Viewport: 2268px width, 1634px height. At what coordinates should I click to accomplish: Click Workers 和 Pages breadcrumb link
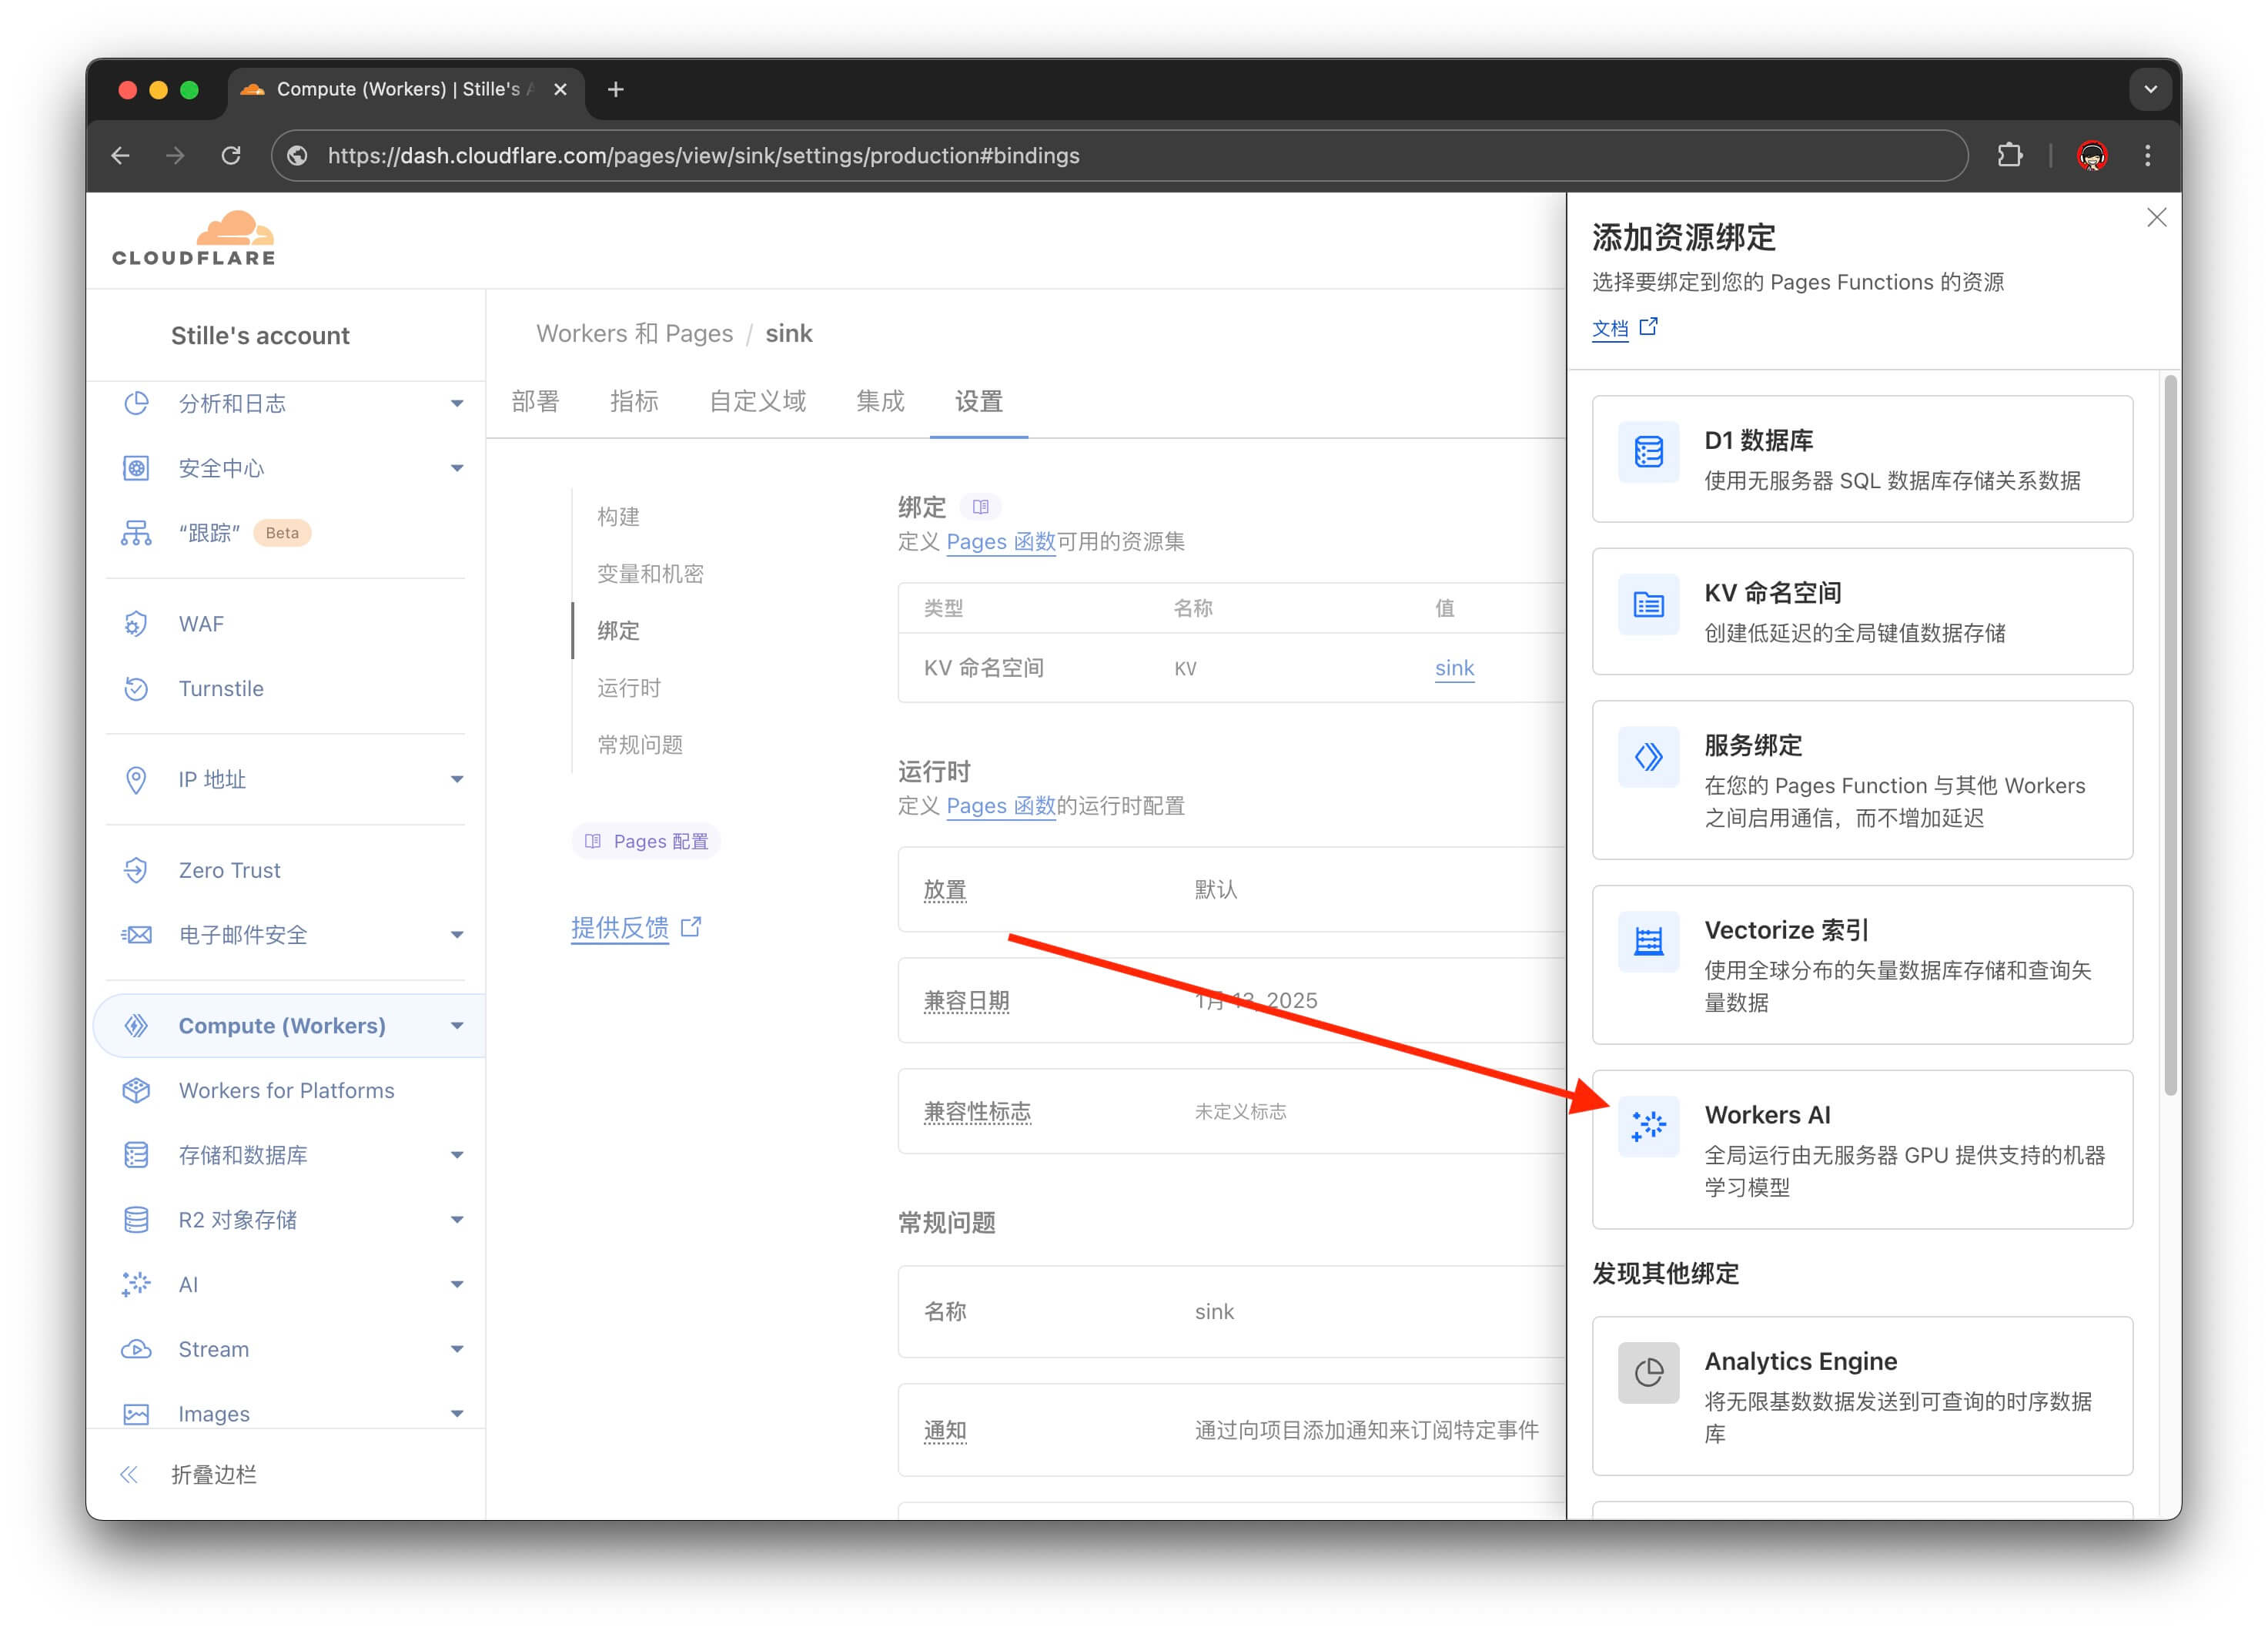pyautogui.click(x=634, y=334)
